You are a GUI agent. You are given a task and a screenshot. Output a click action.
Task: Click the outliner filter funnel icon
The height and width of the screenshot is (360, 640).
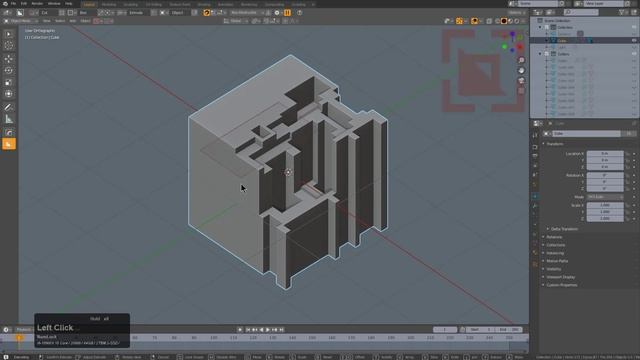(622, 13)
